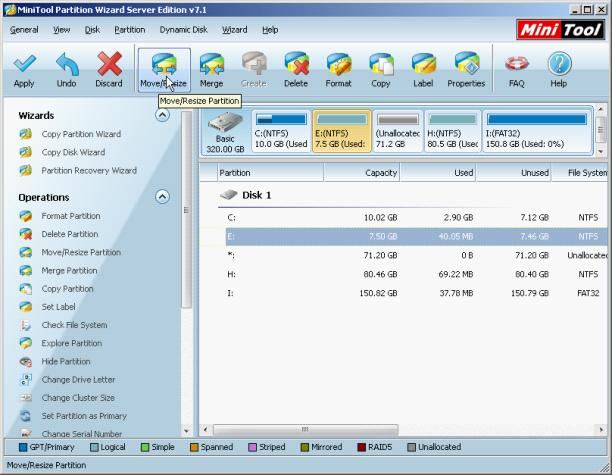This screenshot has width=612, height=475.
Task: Sort by the Capacity column header
Action: point(361,173)
